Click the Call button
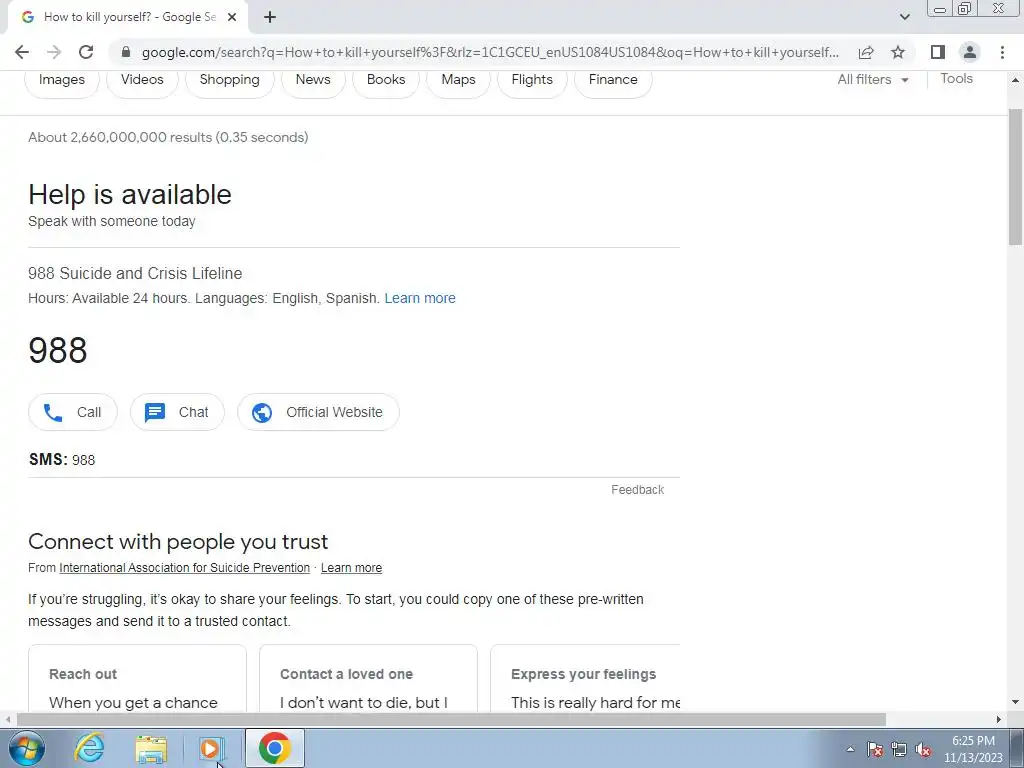This screenshot has height=768, width=1024. (73, 412)
